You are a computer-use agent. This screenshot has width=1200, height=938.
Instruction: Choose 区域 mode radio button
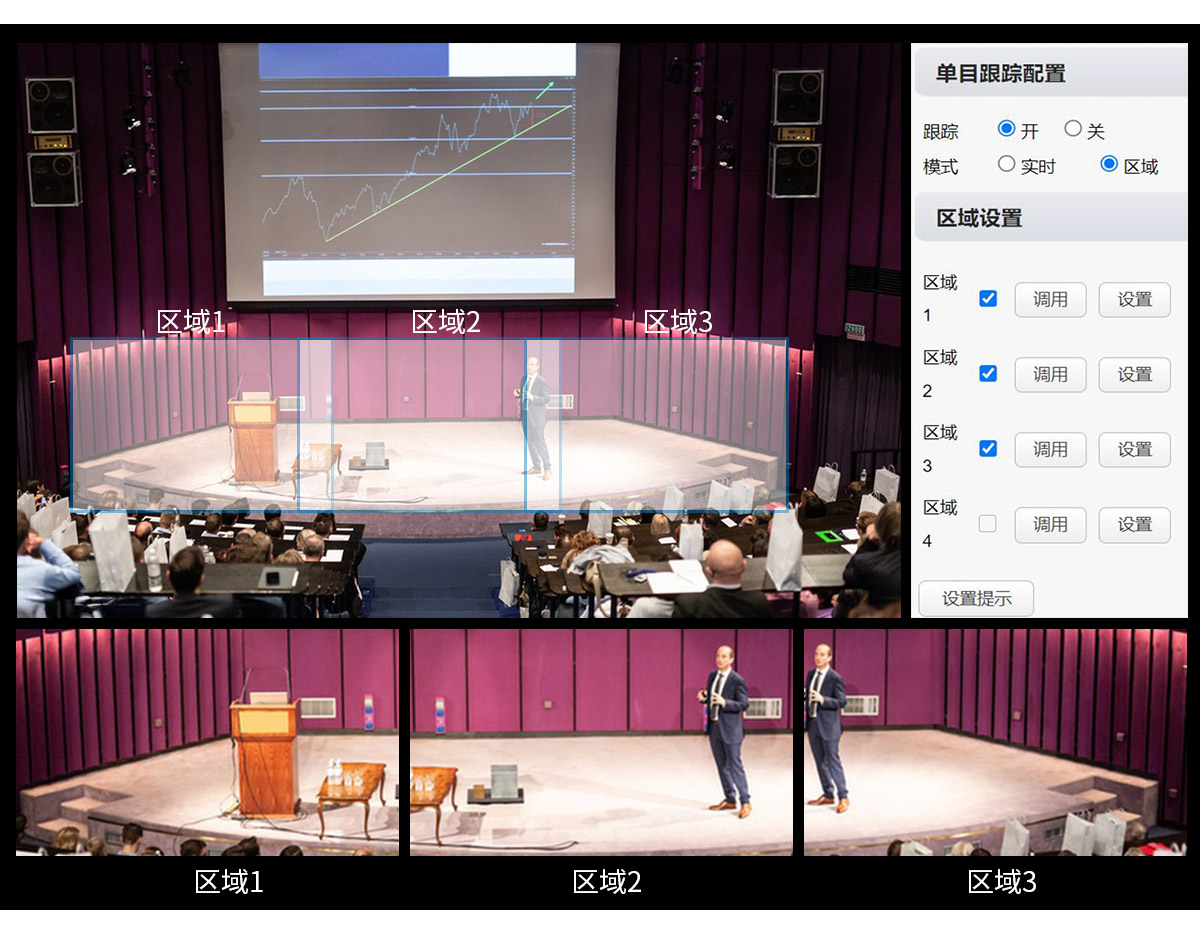click(1109, 164)
